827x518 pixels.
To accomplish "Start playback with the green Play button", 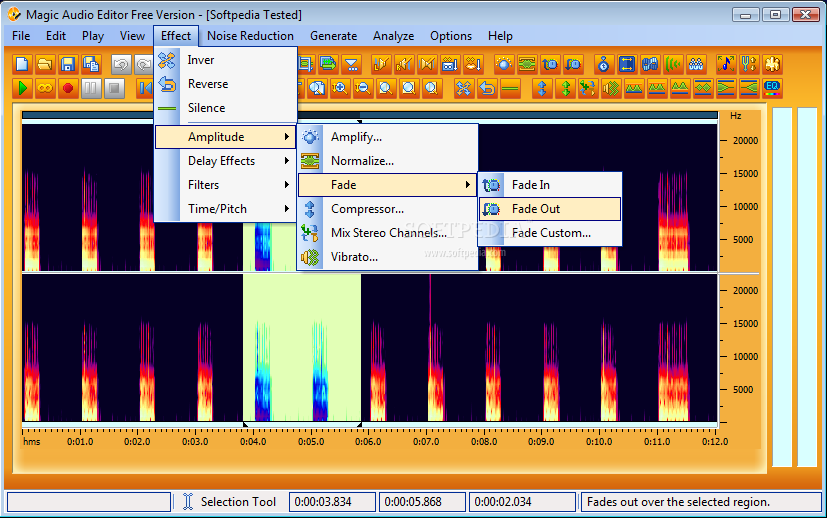I will click(22, 88).
